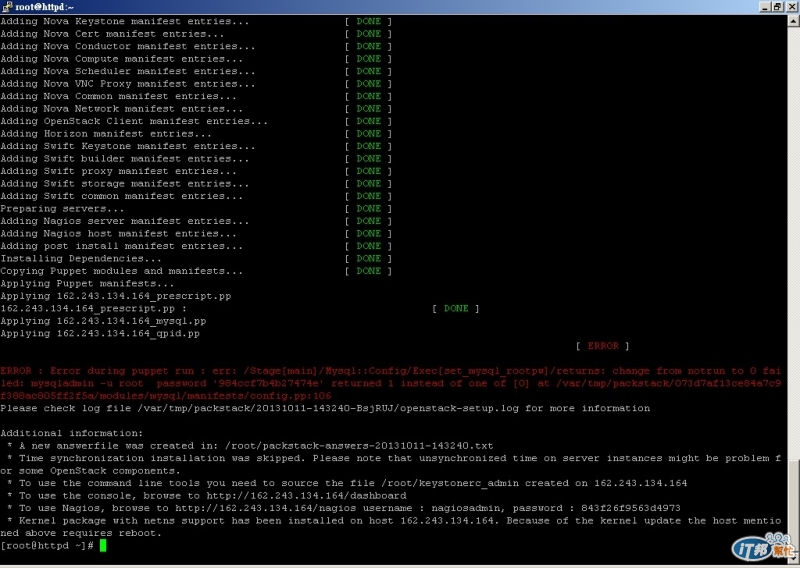
Task: Click the scrollbar up arrow button
Action: pyautogui.click(x=793, y=21)
